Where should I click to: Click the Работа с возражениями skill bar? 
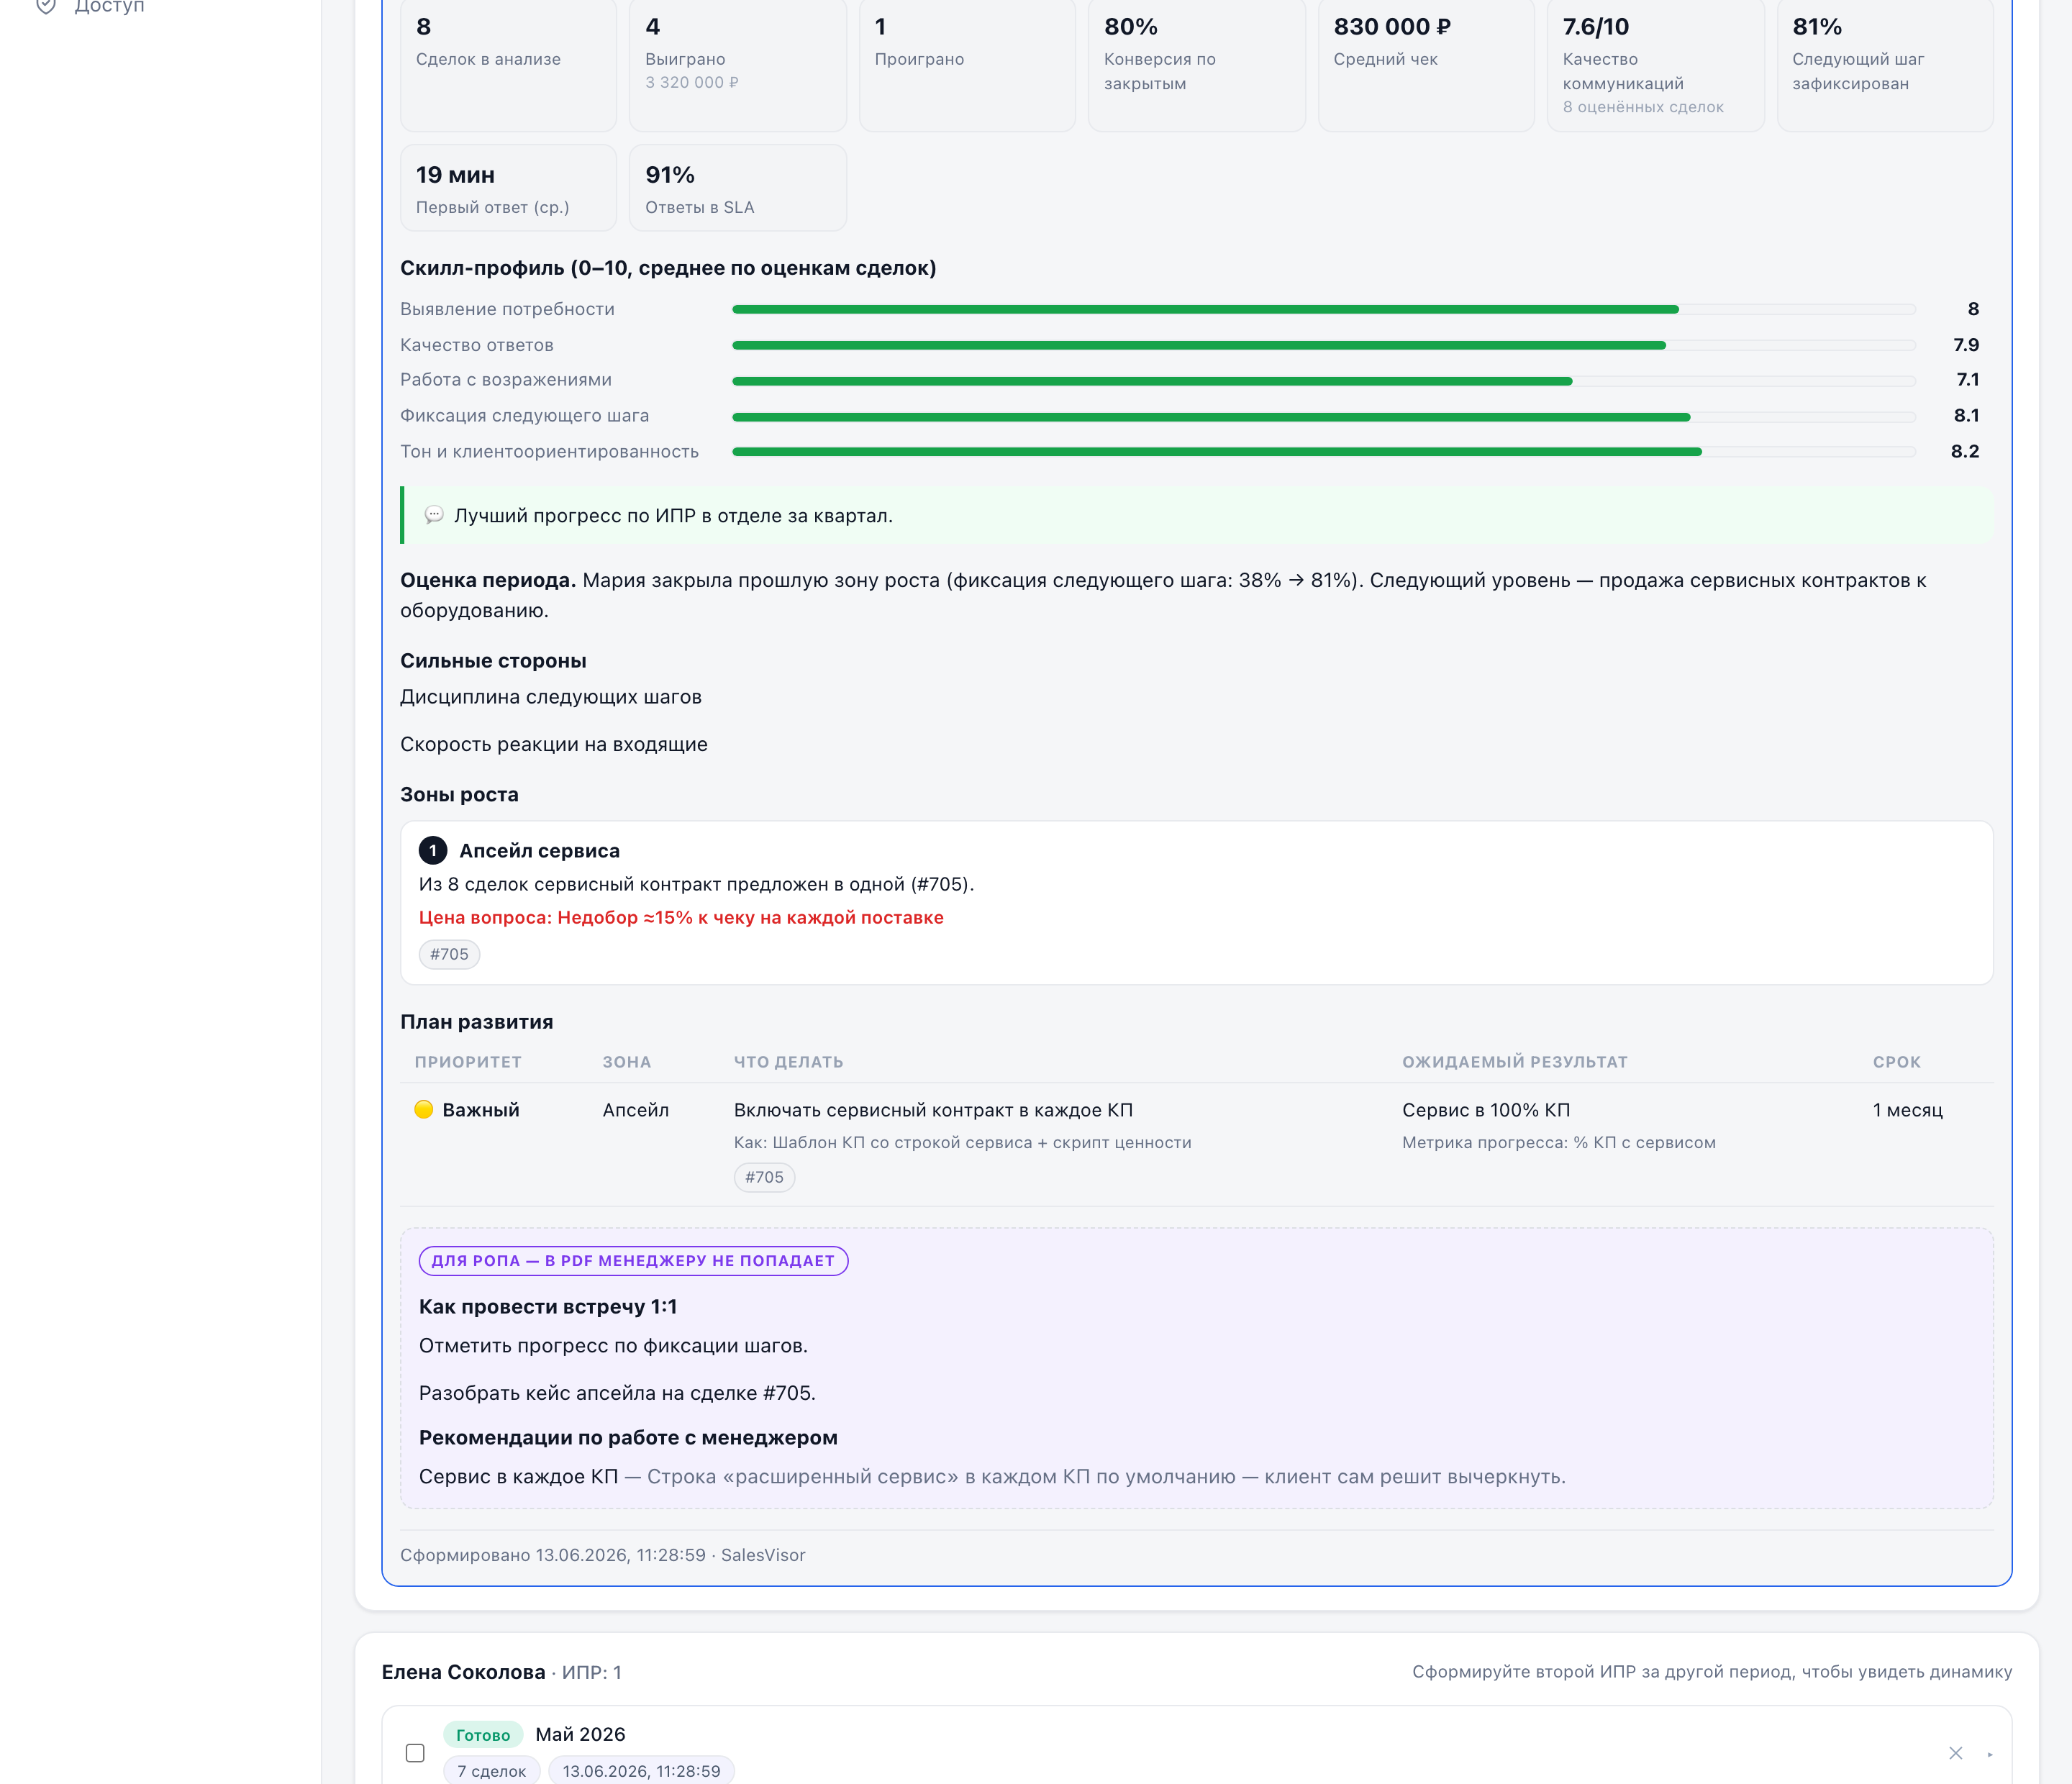pos(1323,380)
